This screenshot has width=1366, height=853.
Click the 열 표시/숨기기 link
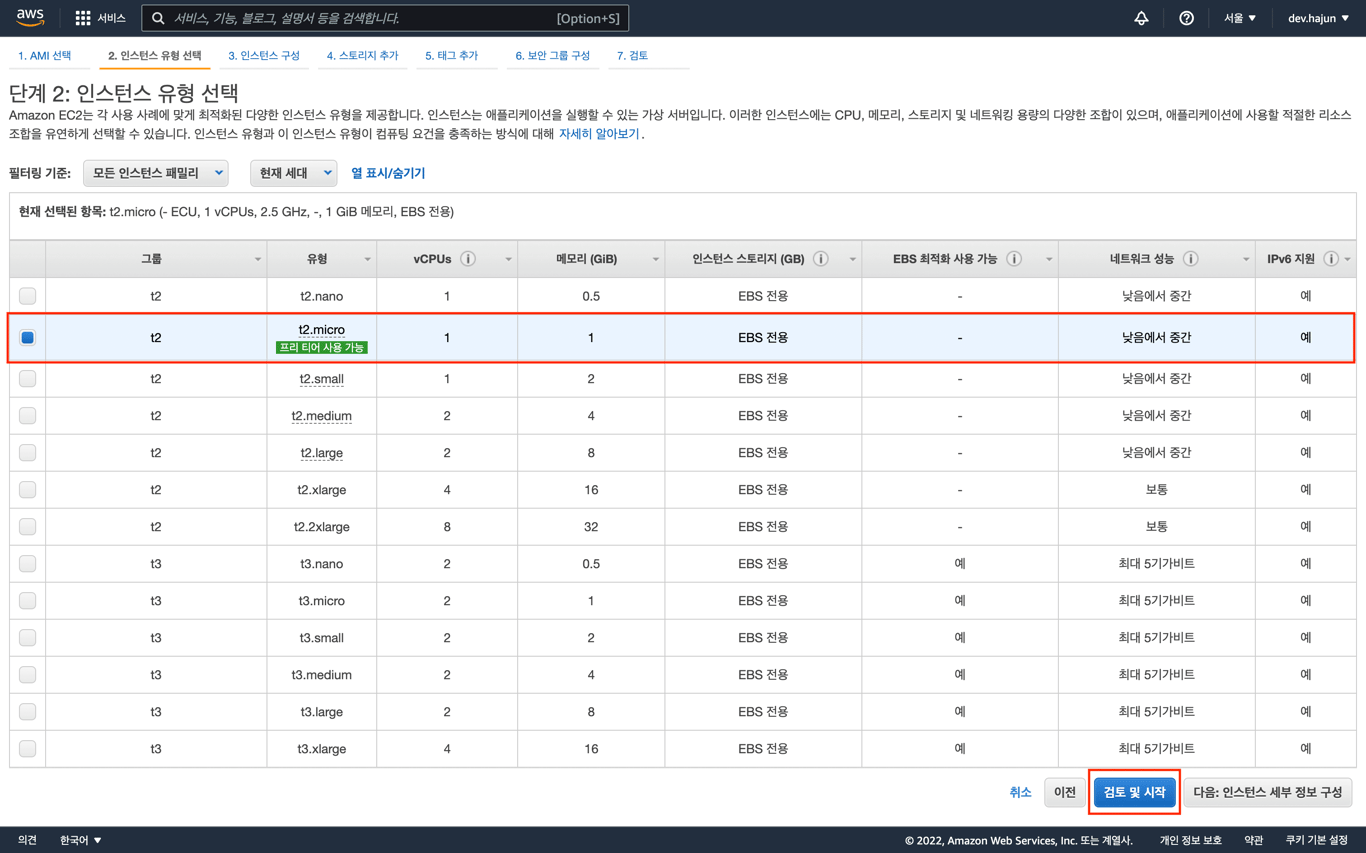pos(388,173)
